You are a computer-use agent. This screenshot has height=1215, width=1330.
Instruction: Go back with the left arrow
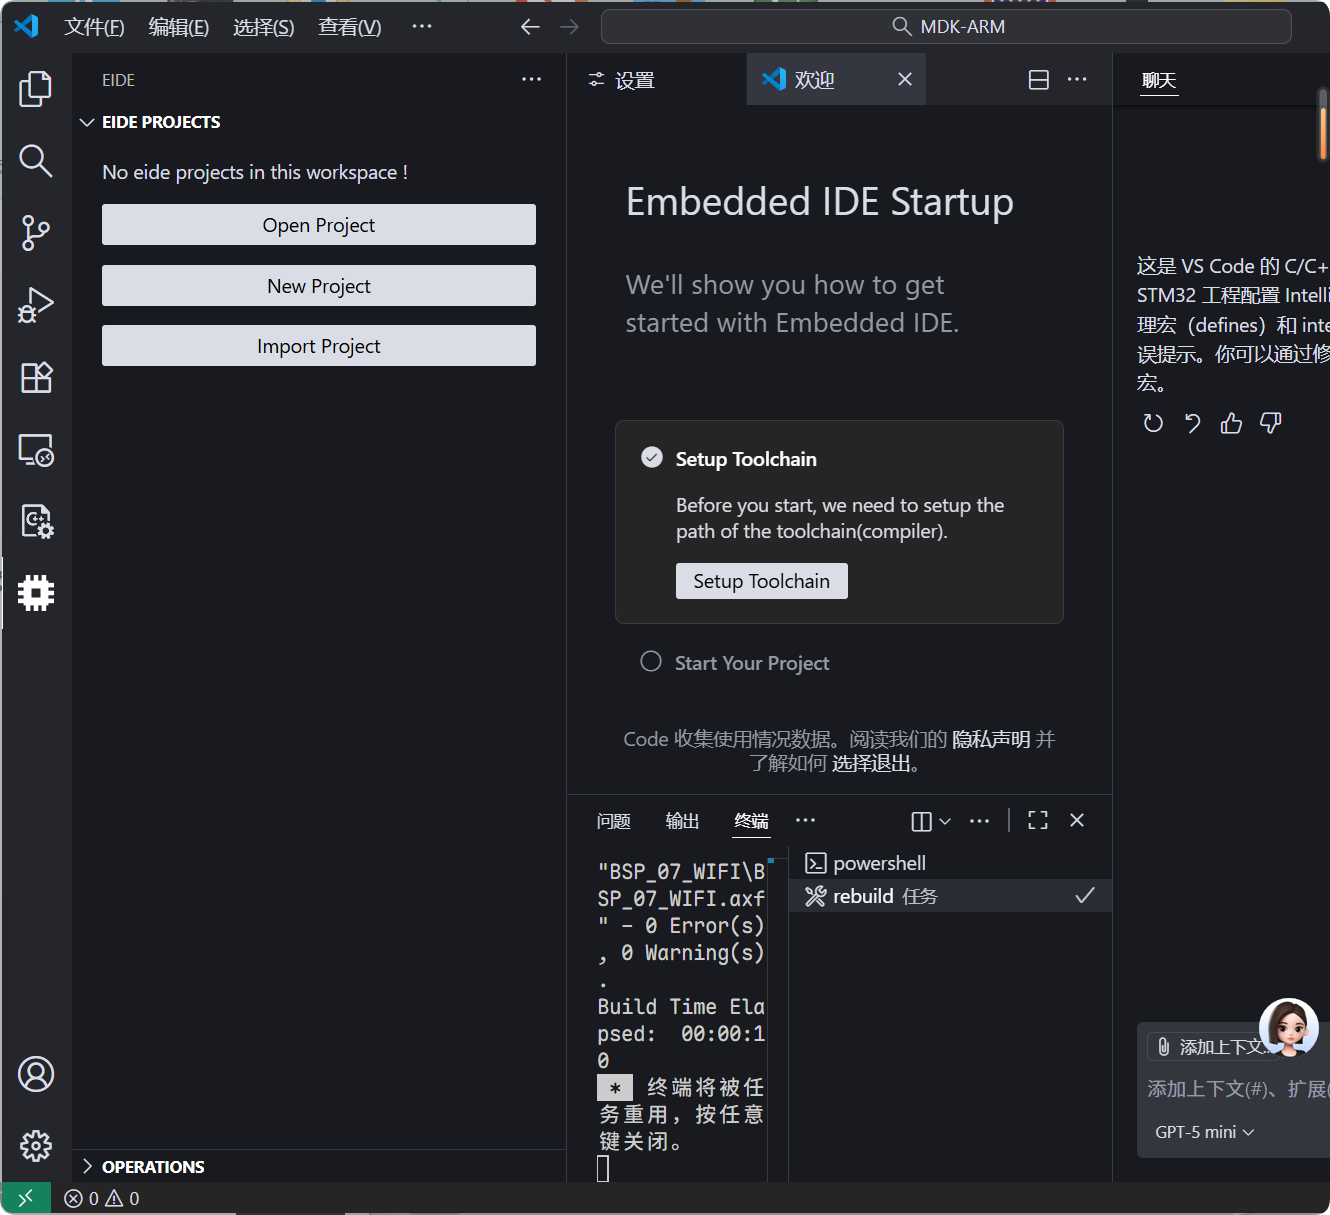(x=530, y=27)
